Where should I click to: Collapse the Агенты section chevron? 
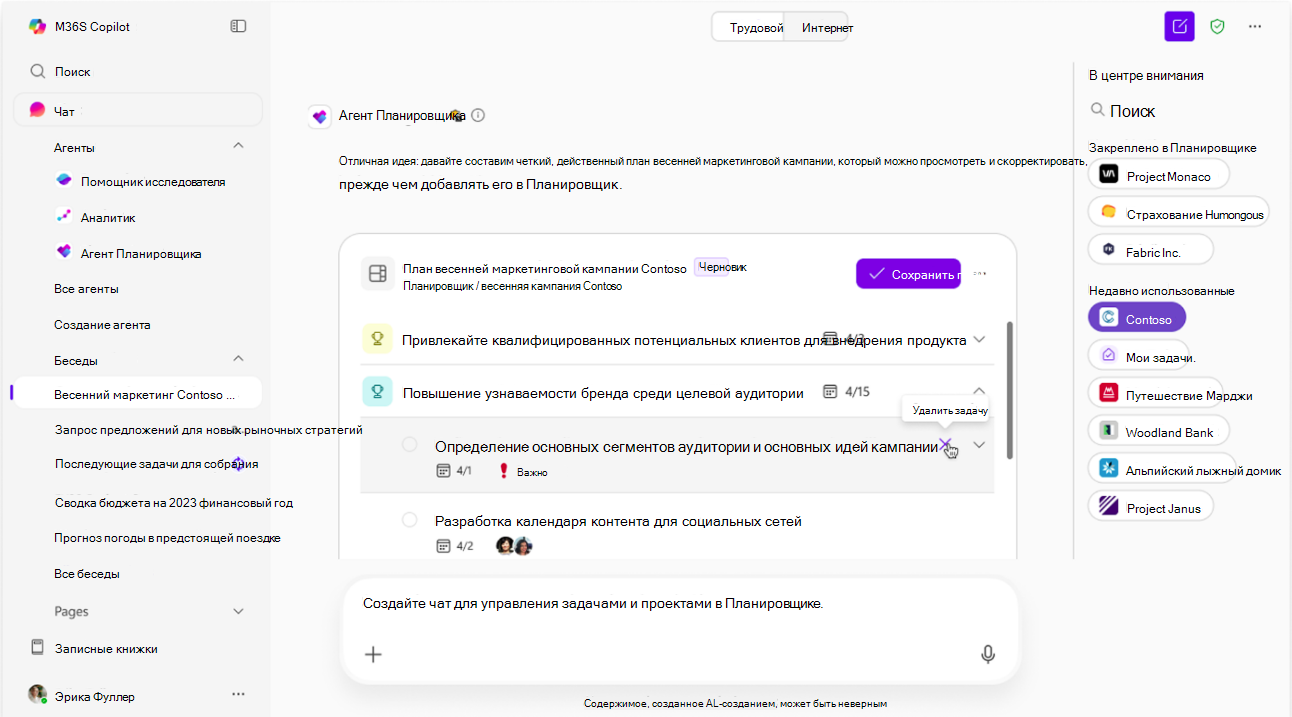238,146
